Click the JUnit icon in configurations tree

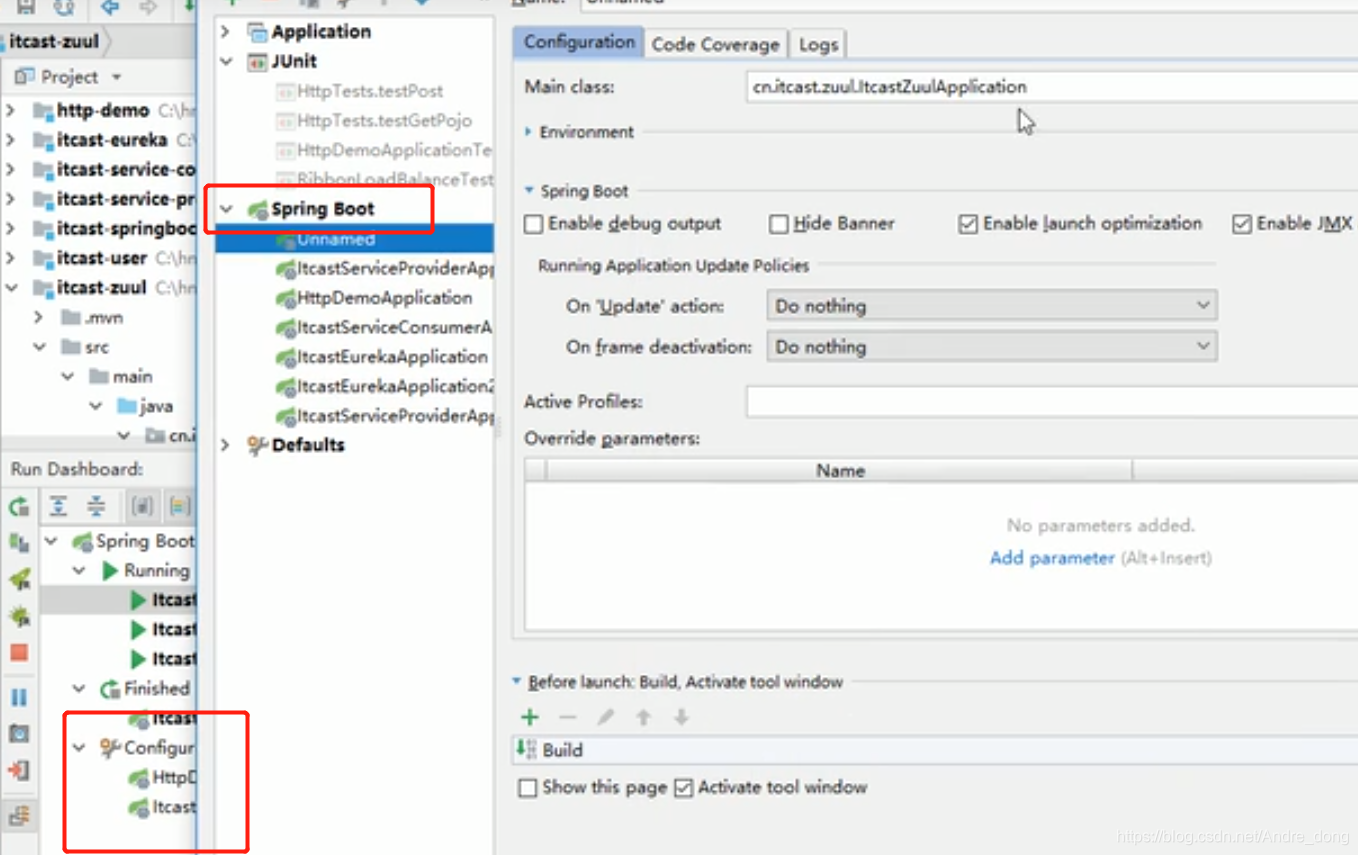pyautogui.click(x=257, y=61)
